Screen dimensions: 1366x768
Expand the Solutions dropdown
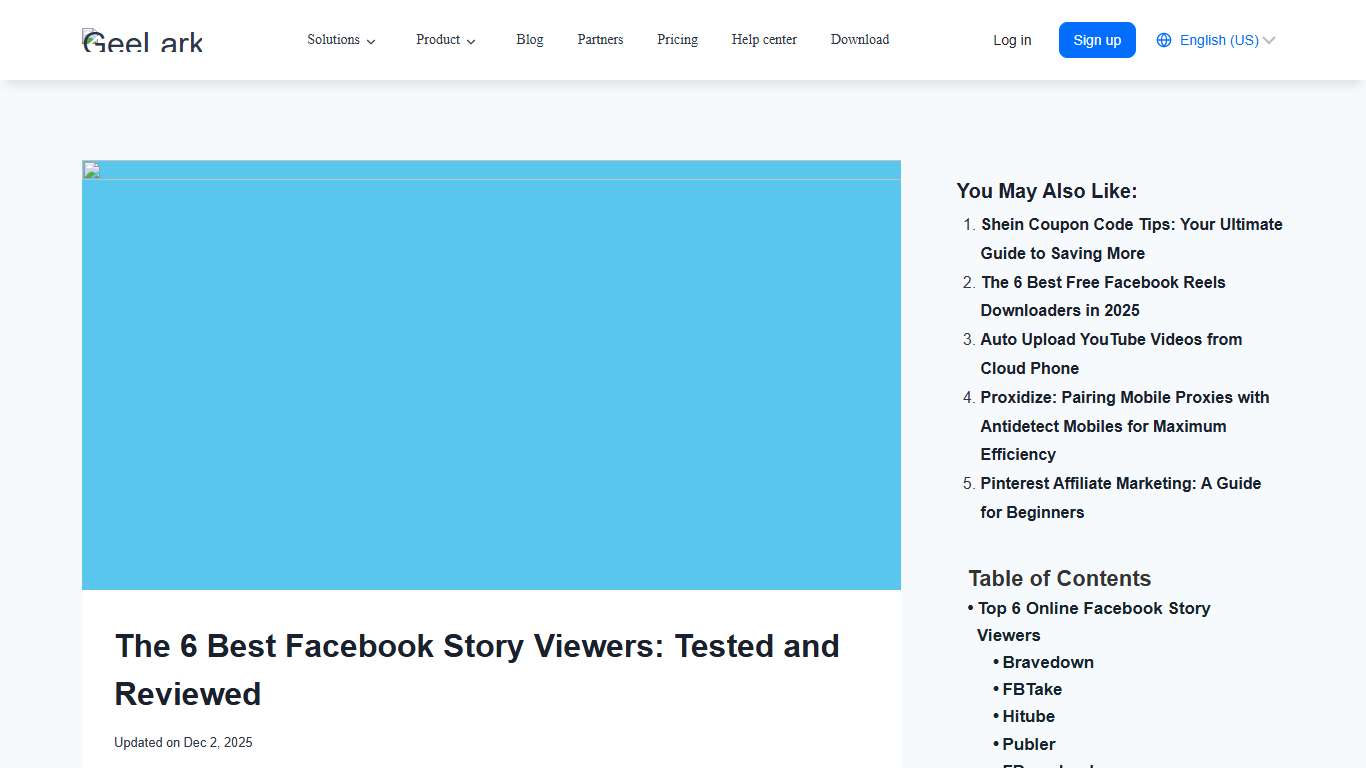click(341, 40)
